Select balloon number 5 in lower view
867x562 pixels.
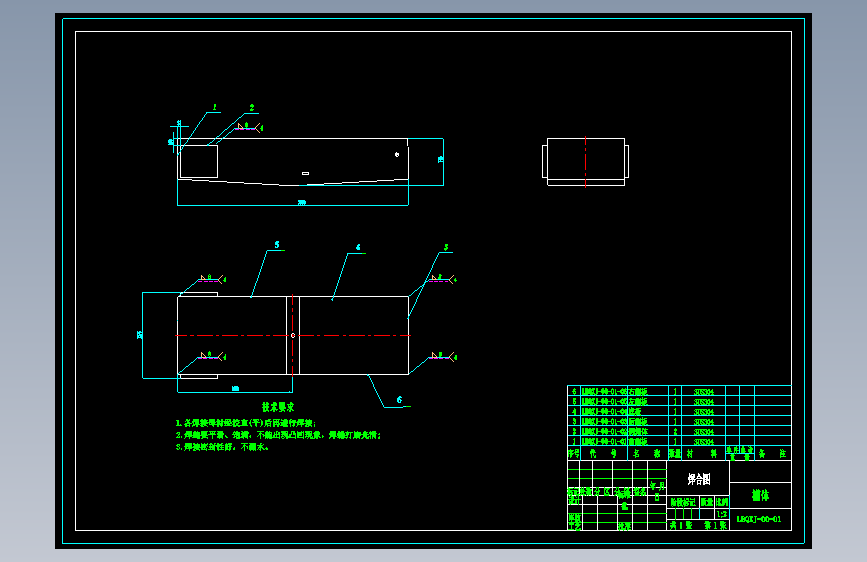[277, 244]
